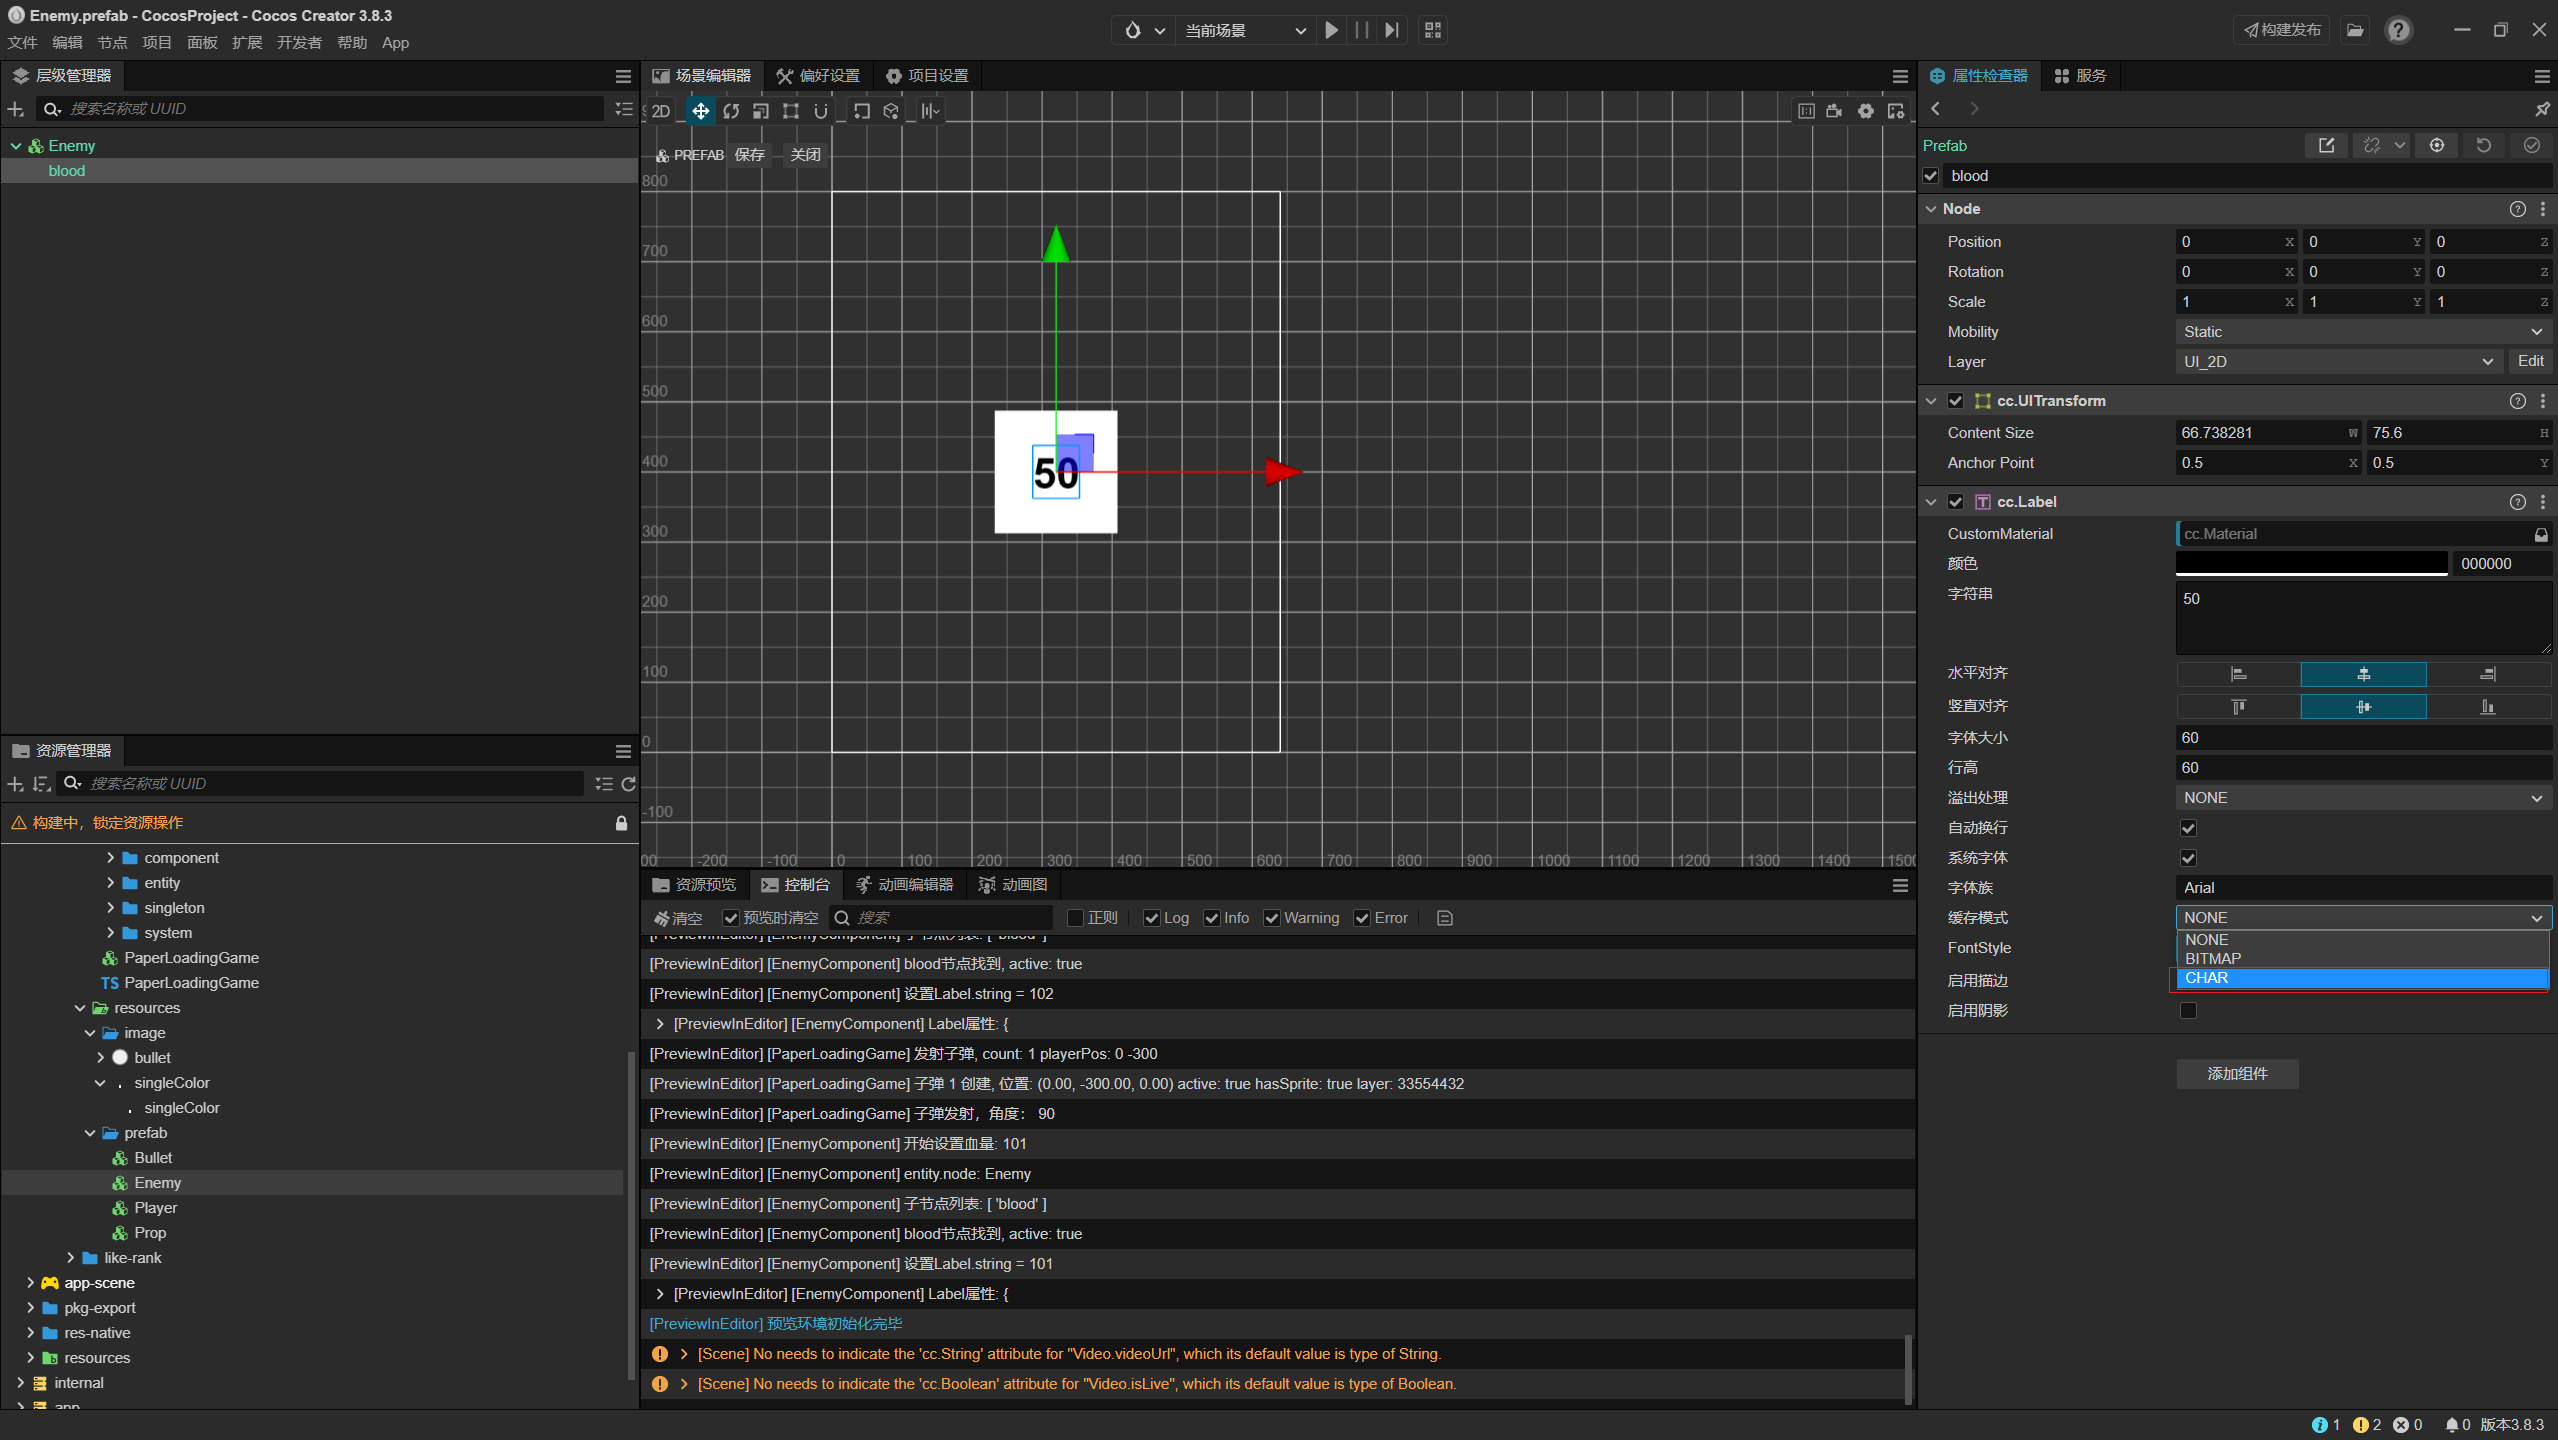Open the Mobility Static dropdown
Image resolution: width=2558 pixels, height=1440 pixels.
coord(2362,332)
